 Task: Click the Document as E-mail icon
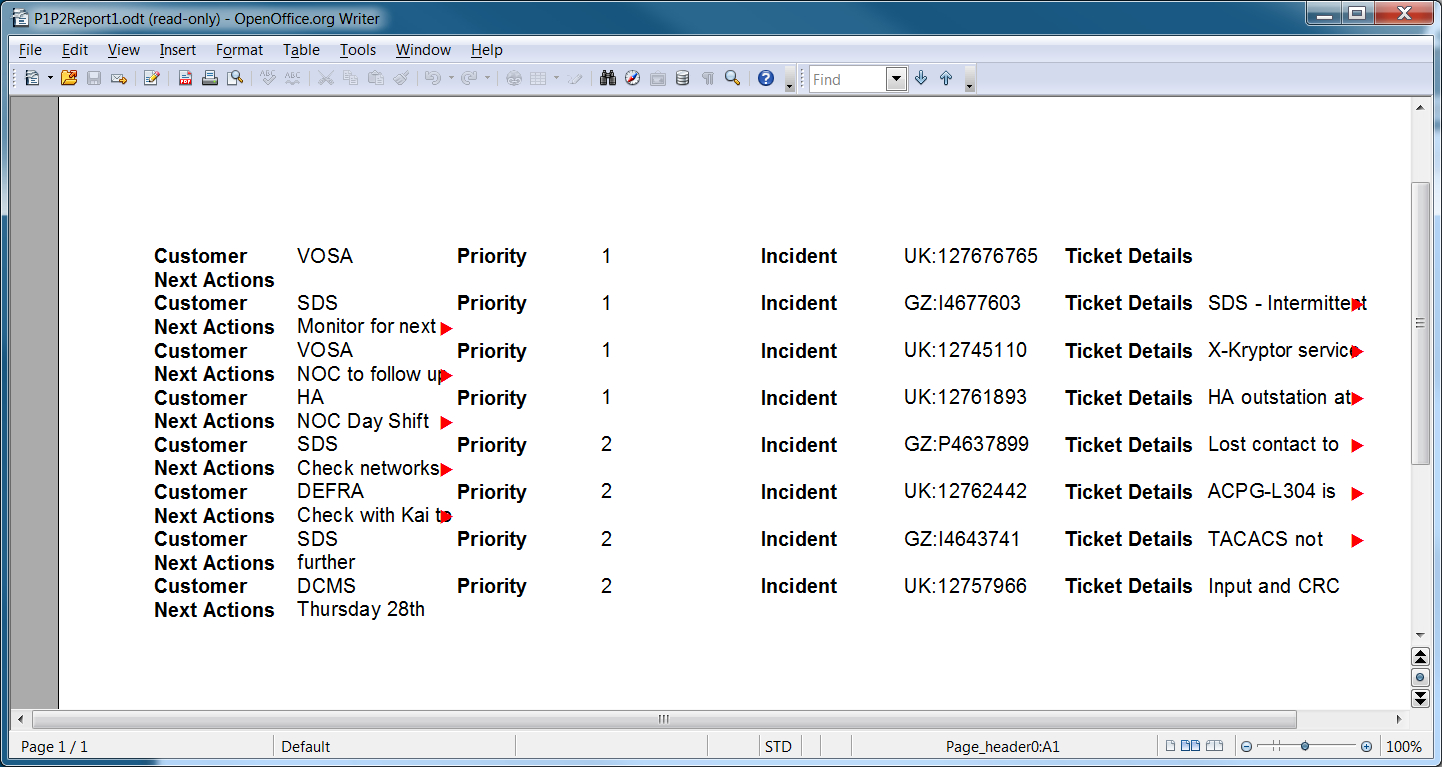(119, 78)
